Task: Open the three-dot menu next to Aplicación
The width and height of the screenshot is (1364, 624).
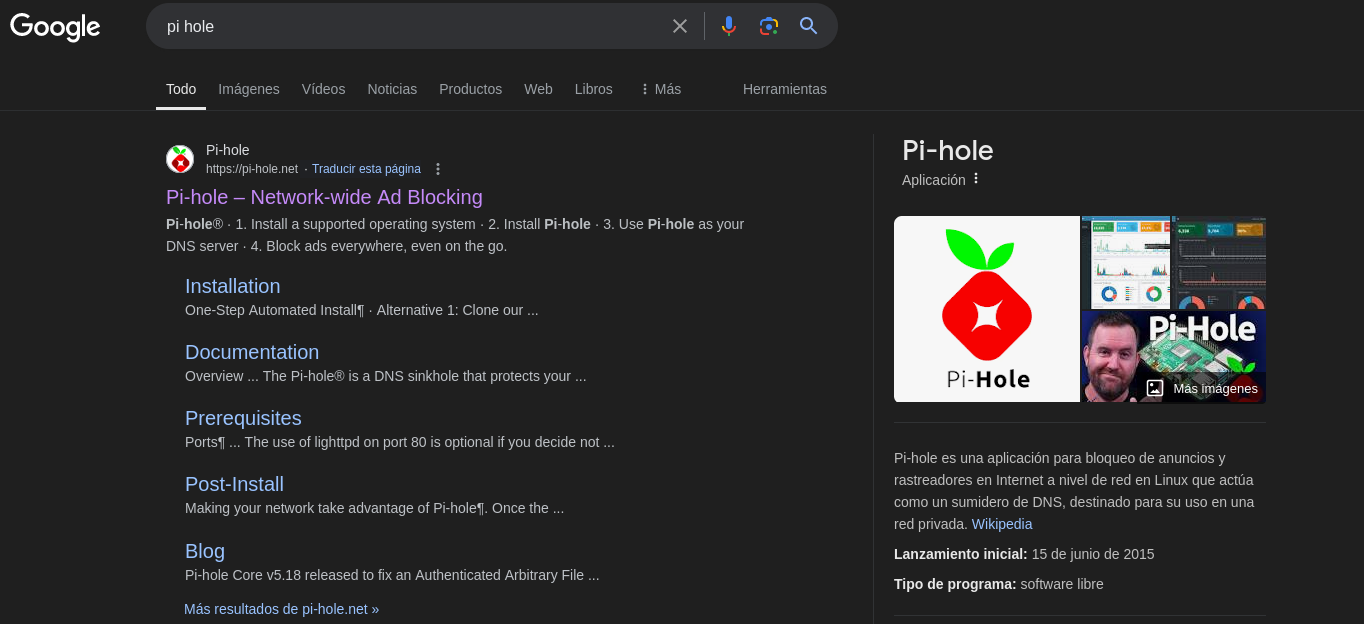Action: (976, 179)
